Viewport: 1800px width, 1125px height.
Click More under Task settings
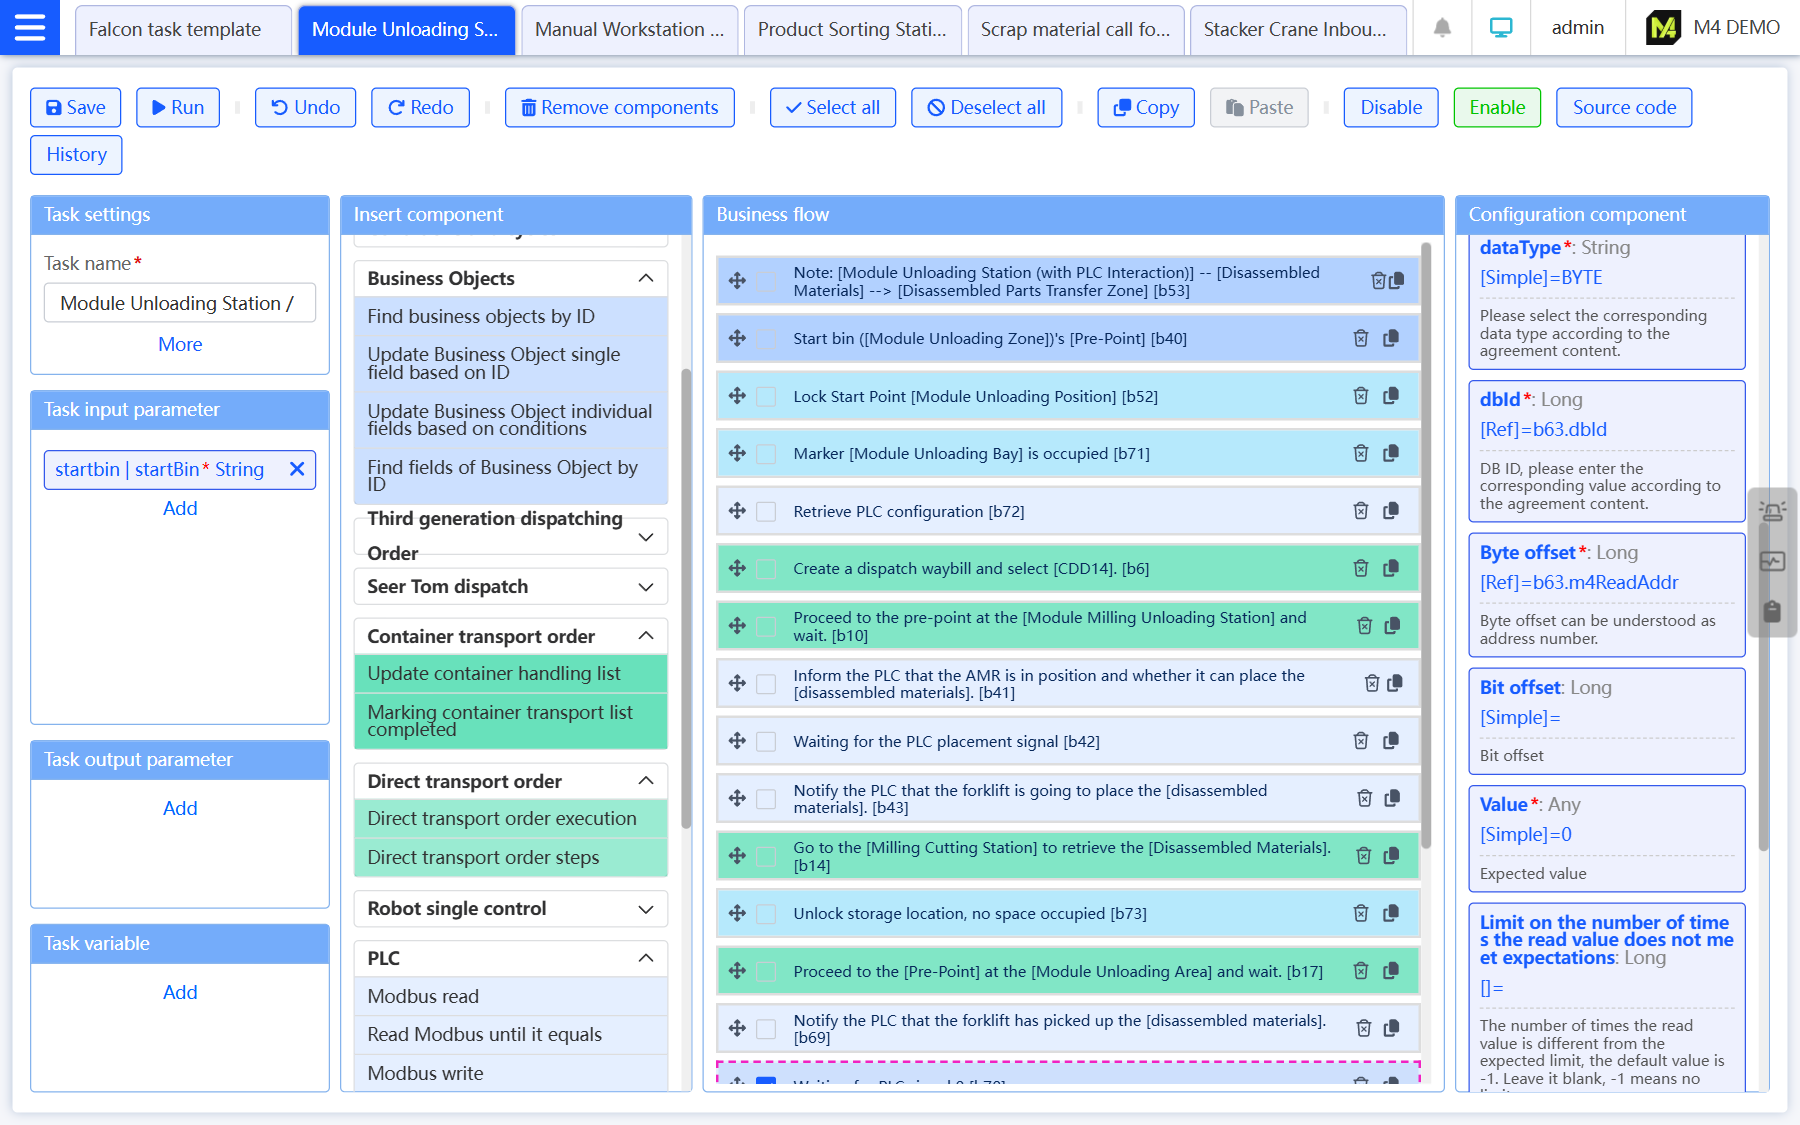coord(180,344)
